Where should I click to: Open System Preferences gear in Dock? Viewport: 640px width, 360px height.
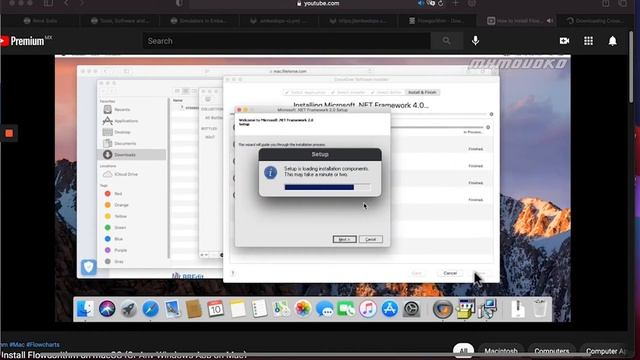coord(411,309)
